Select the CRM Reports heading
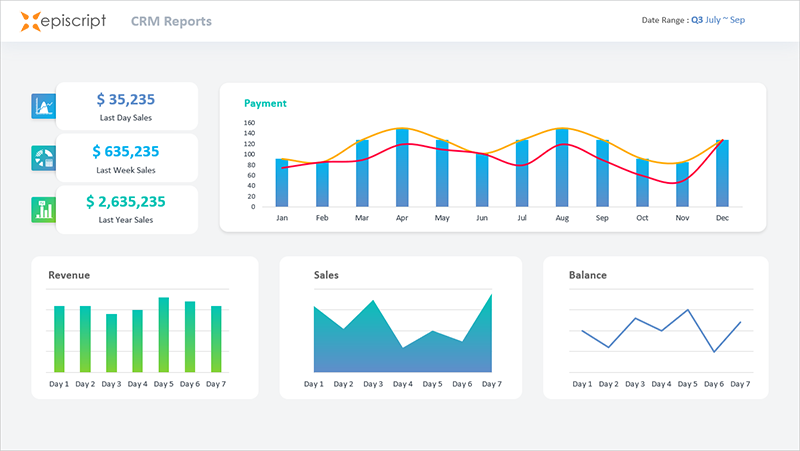Viewport: 800px width, 451px height. 171,21
